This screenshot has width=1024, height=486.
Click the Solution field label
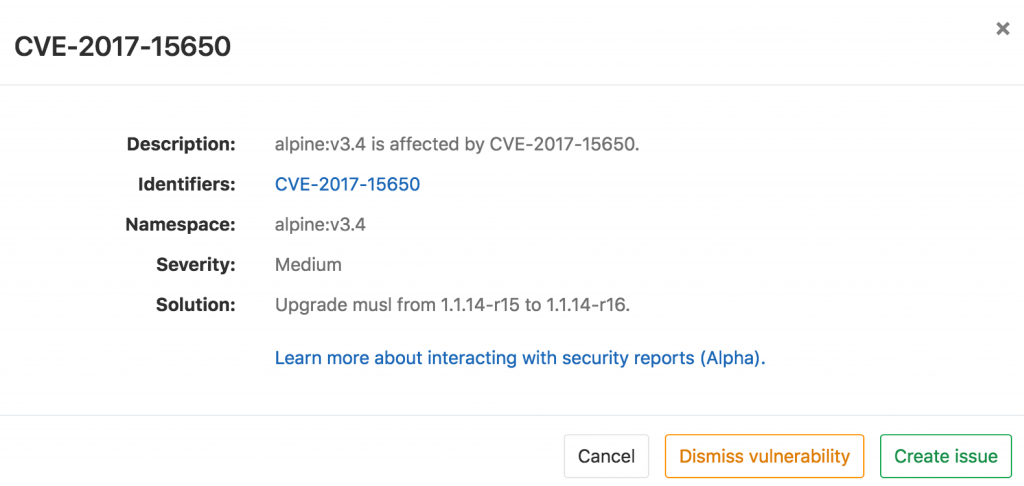196,305
